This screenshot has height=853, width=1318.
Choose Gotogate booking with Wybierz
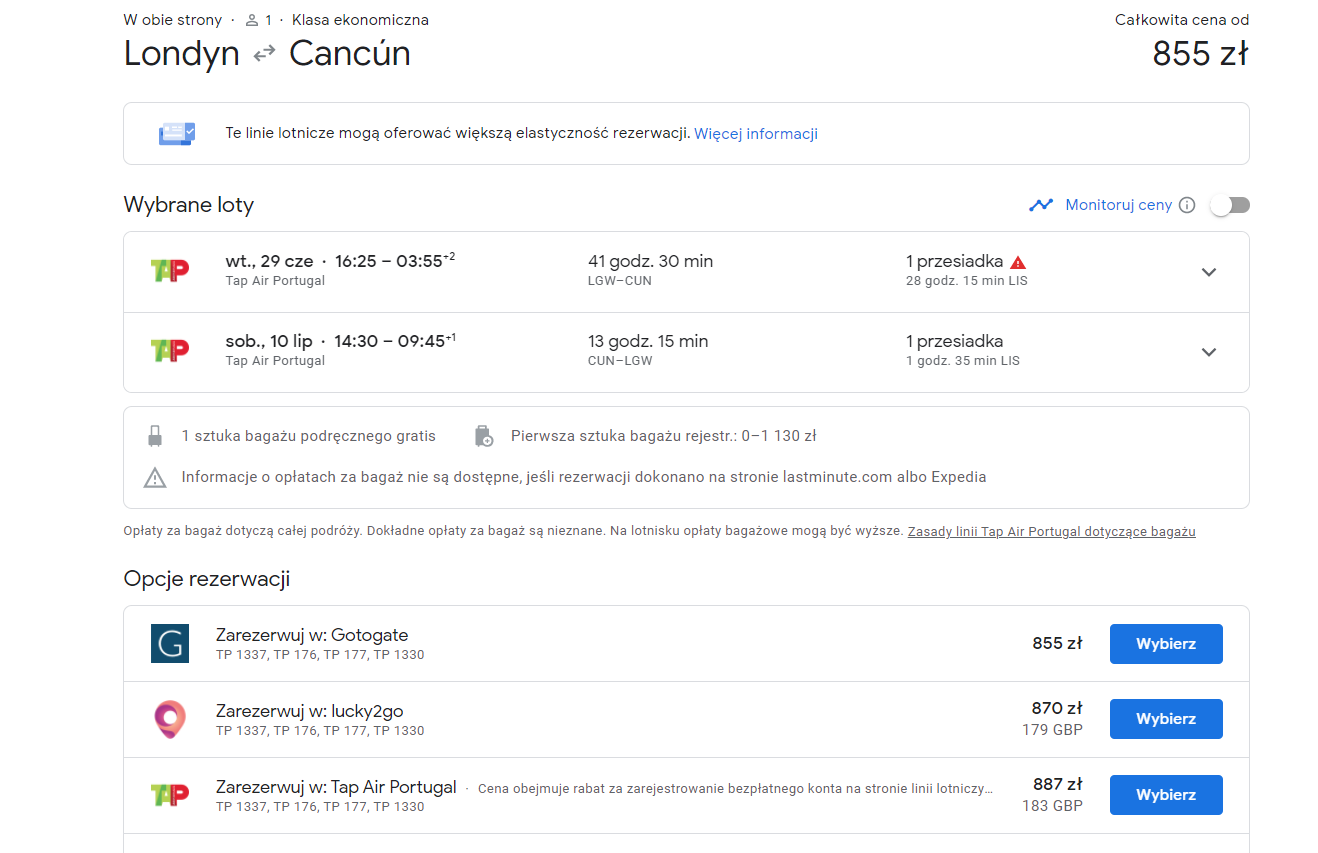[x=1166, y=644]
